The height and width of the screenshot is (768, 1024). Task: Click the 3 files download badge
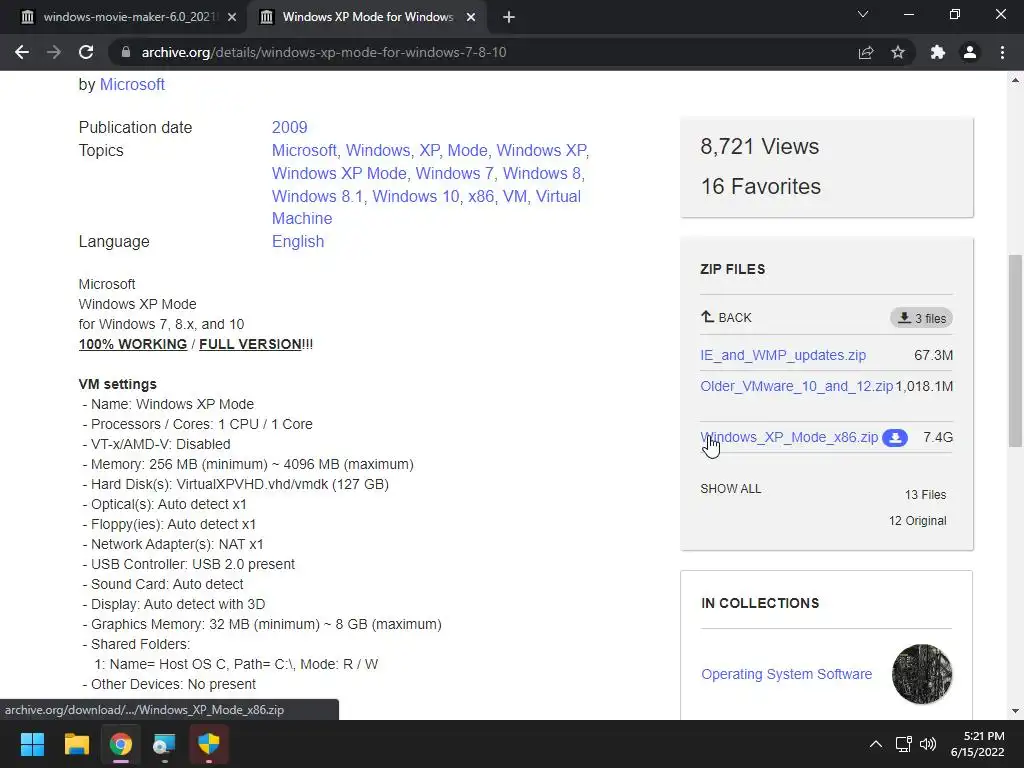921,318
